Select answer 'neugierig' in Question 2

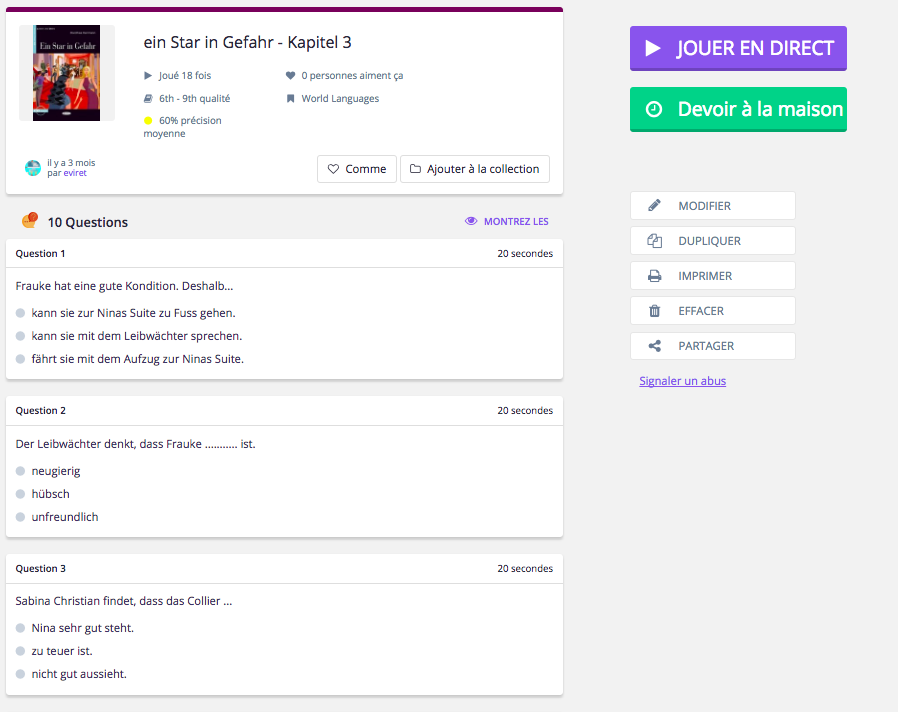click(x=21, y=471)
